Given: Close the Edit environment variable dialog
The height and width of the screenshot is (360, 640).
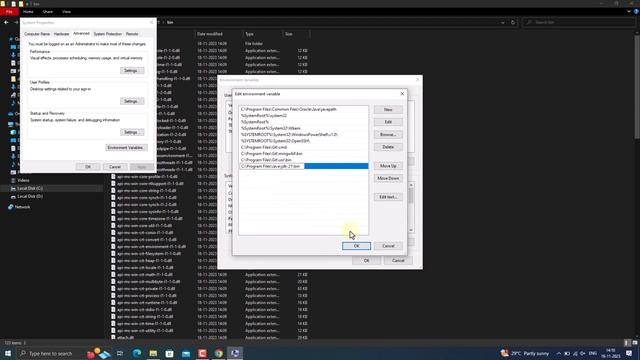Looking at the screenshot, I should click(402, 93).
